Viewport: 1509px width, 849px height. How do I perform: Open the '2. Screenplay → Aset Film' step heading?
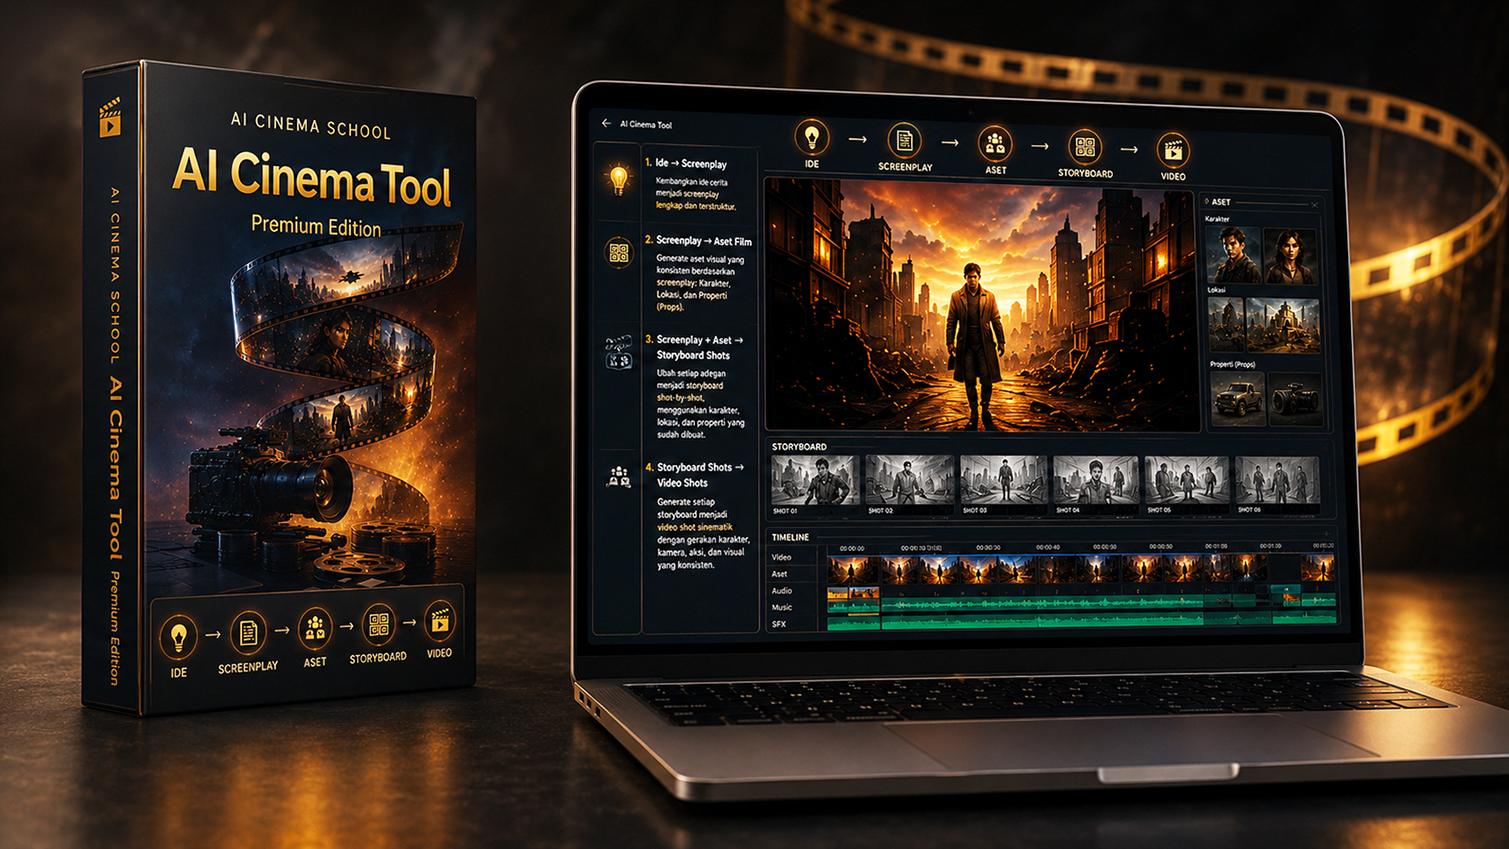click(x=698, y=241)
